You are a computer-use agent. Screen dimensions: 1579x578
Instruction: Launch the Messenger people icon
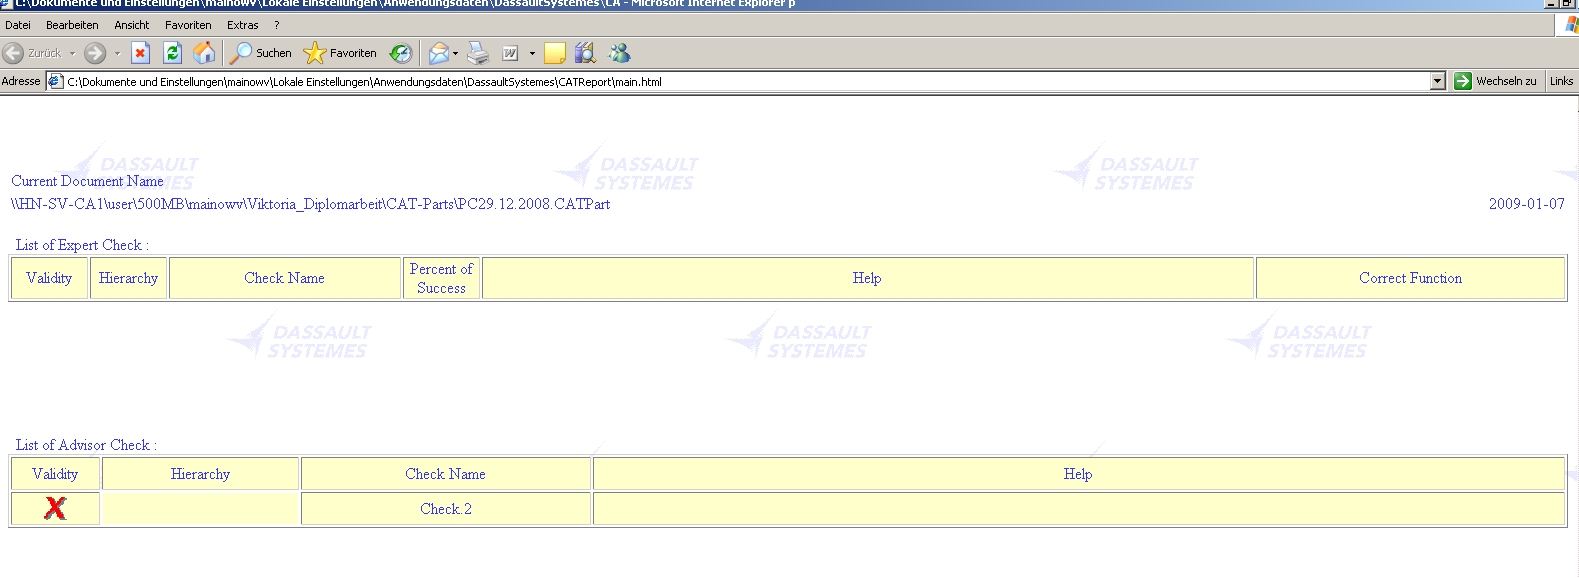click(x=619, y=53)
